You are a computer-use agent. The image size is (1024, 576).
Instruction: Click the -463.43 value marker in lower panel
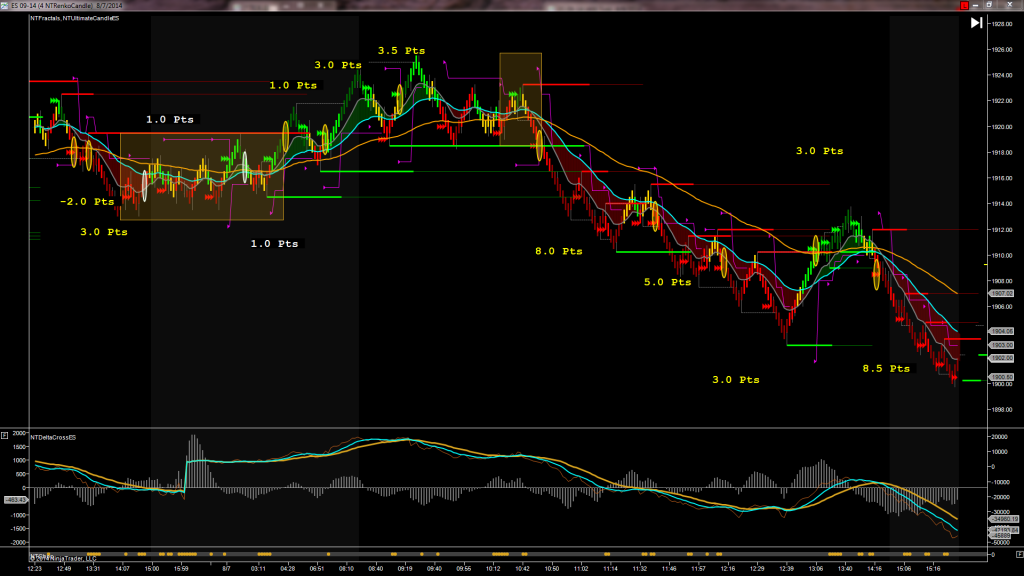(14, 499)
